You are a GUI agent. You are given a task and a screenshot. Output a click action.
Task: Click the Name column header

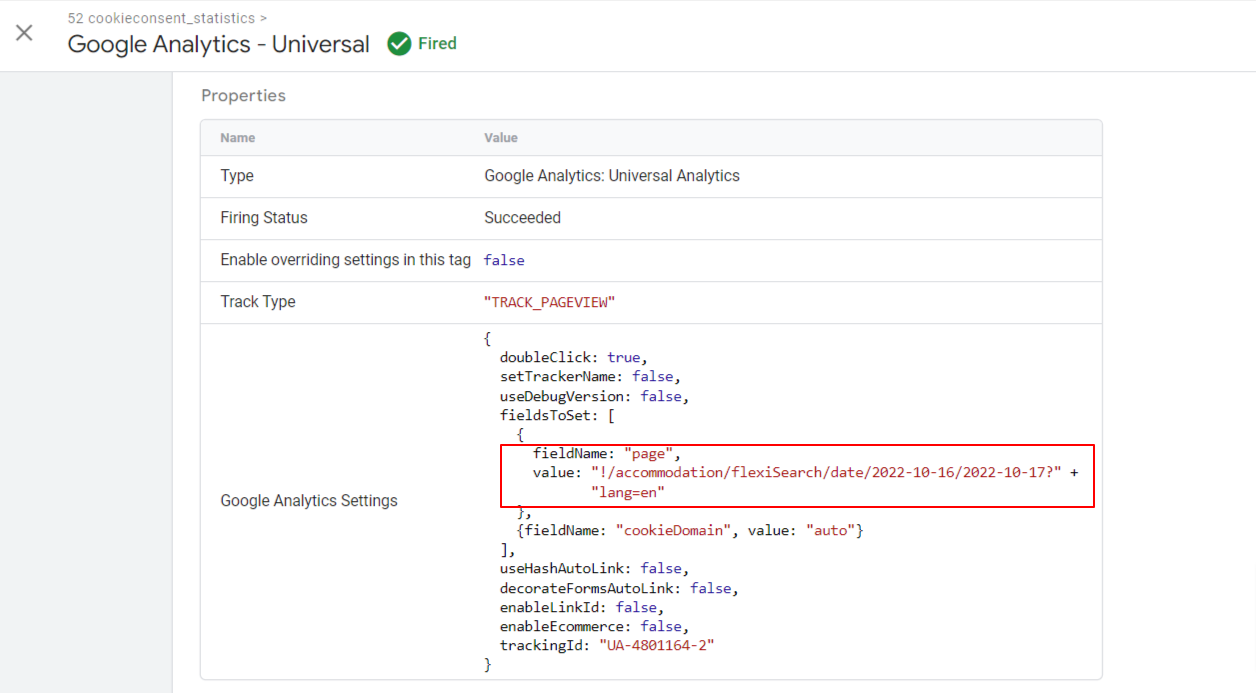(x=237, y=138)
